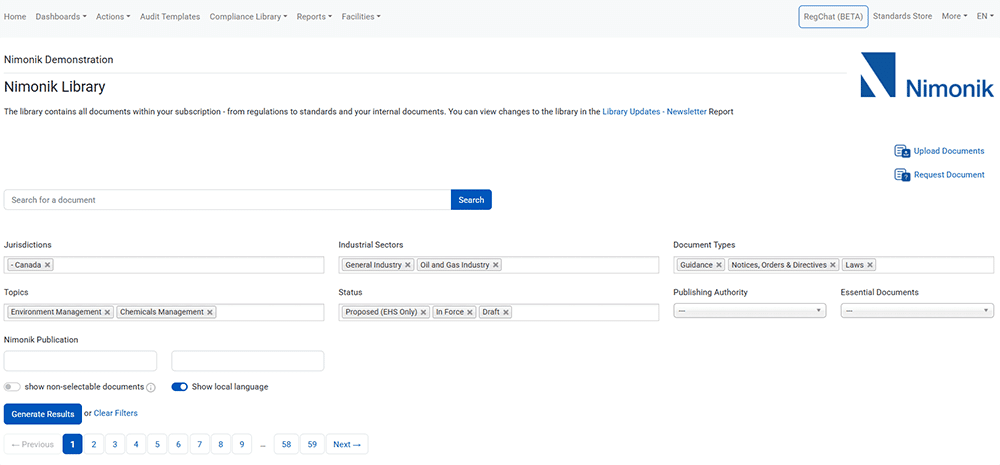1000x465 pixels.
Task: Remove the Chemicals Management topic tag
Action: click(210, 312)
